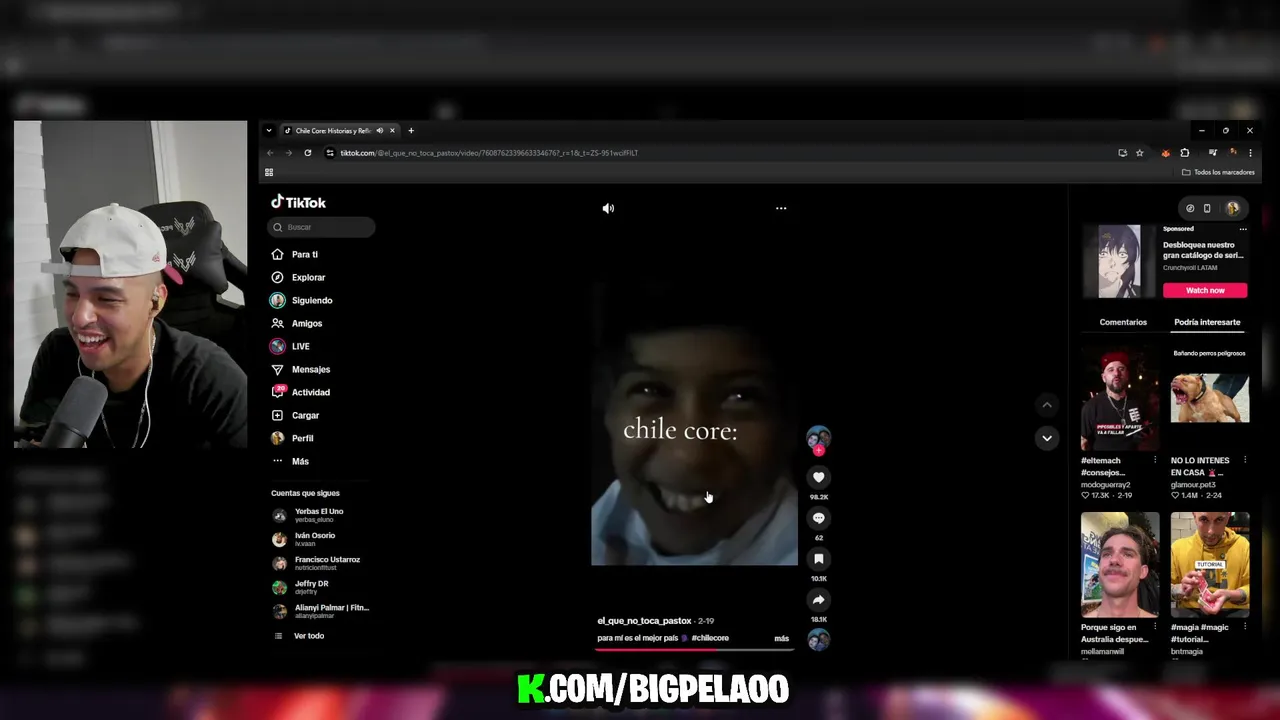Open browser extensions puzzle icon
Screen dimensions: 1280x720
click(1185, 153)
